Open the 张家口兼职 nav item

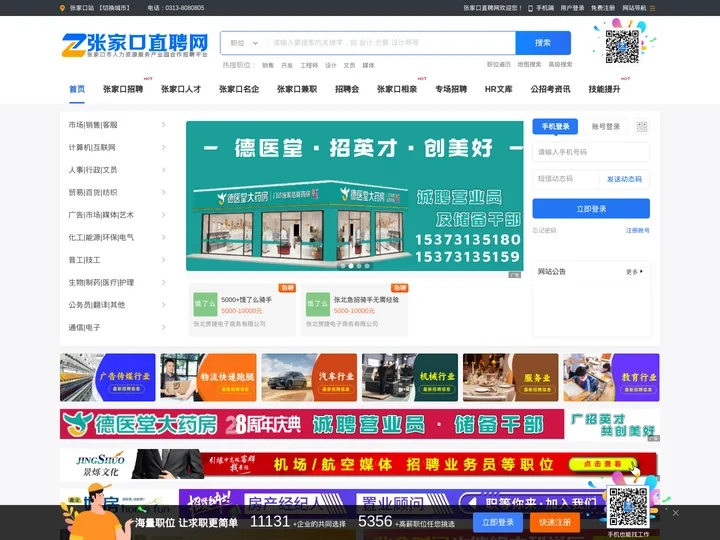click(297, 89)
